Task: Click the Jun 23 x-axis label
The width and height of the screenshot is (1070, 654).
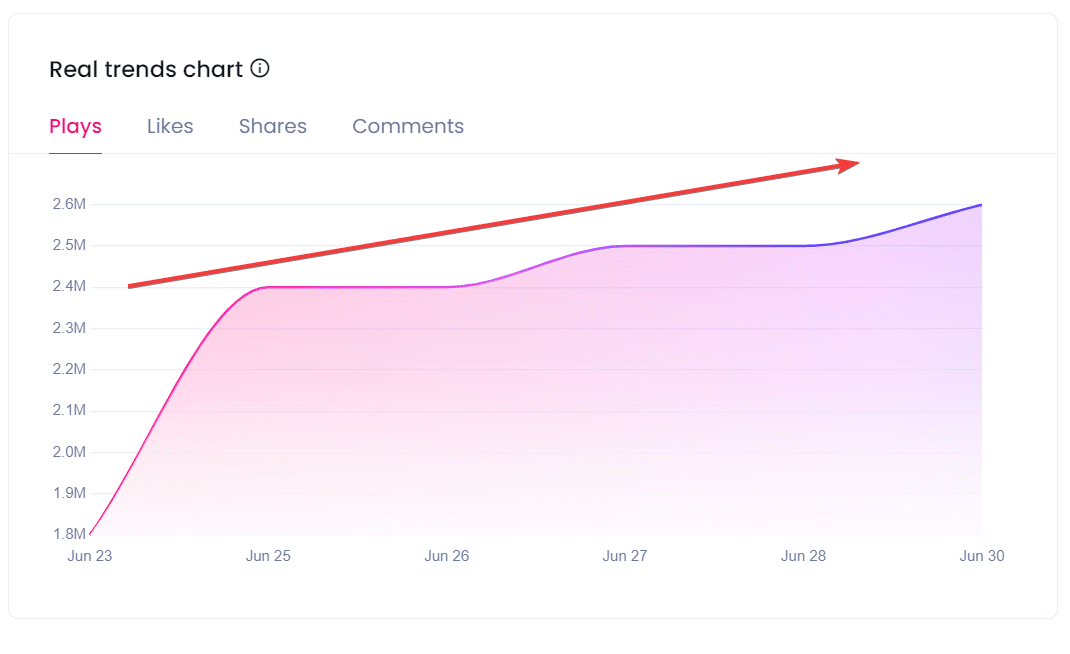Action: (90, 556)
